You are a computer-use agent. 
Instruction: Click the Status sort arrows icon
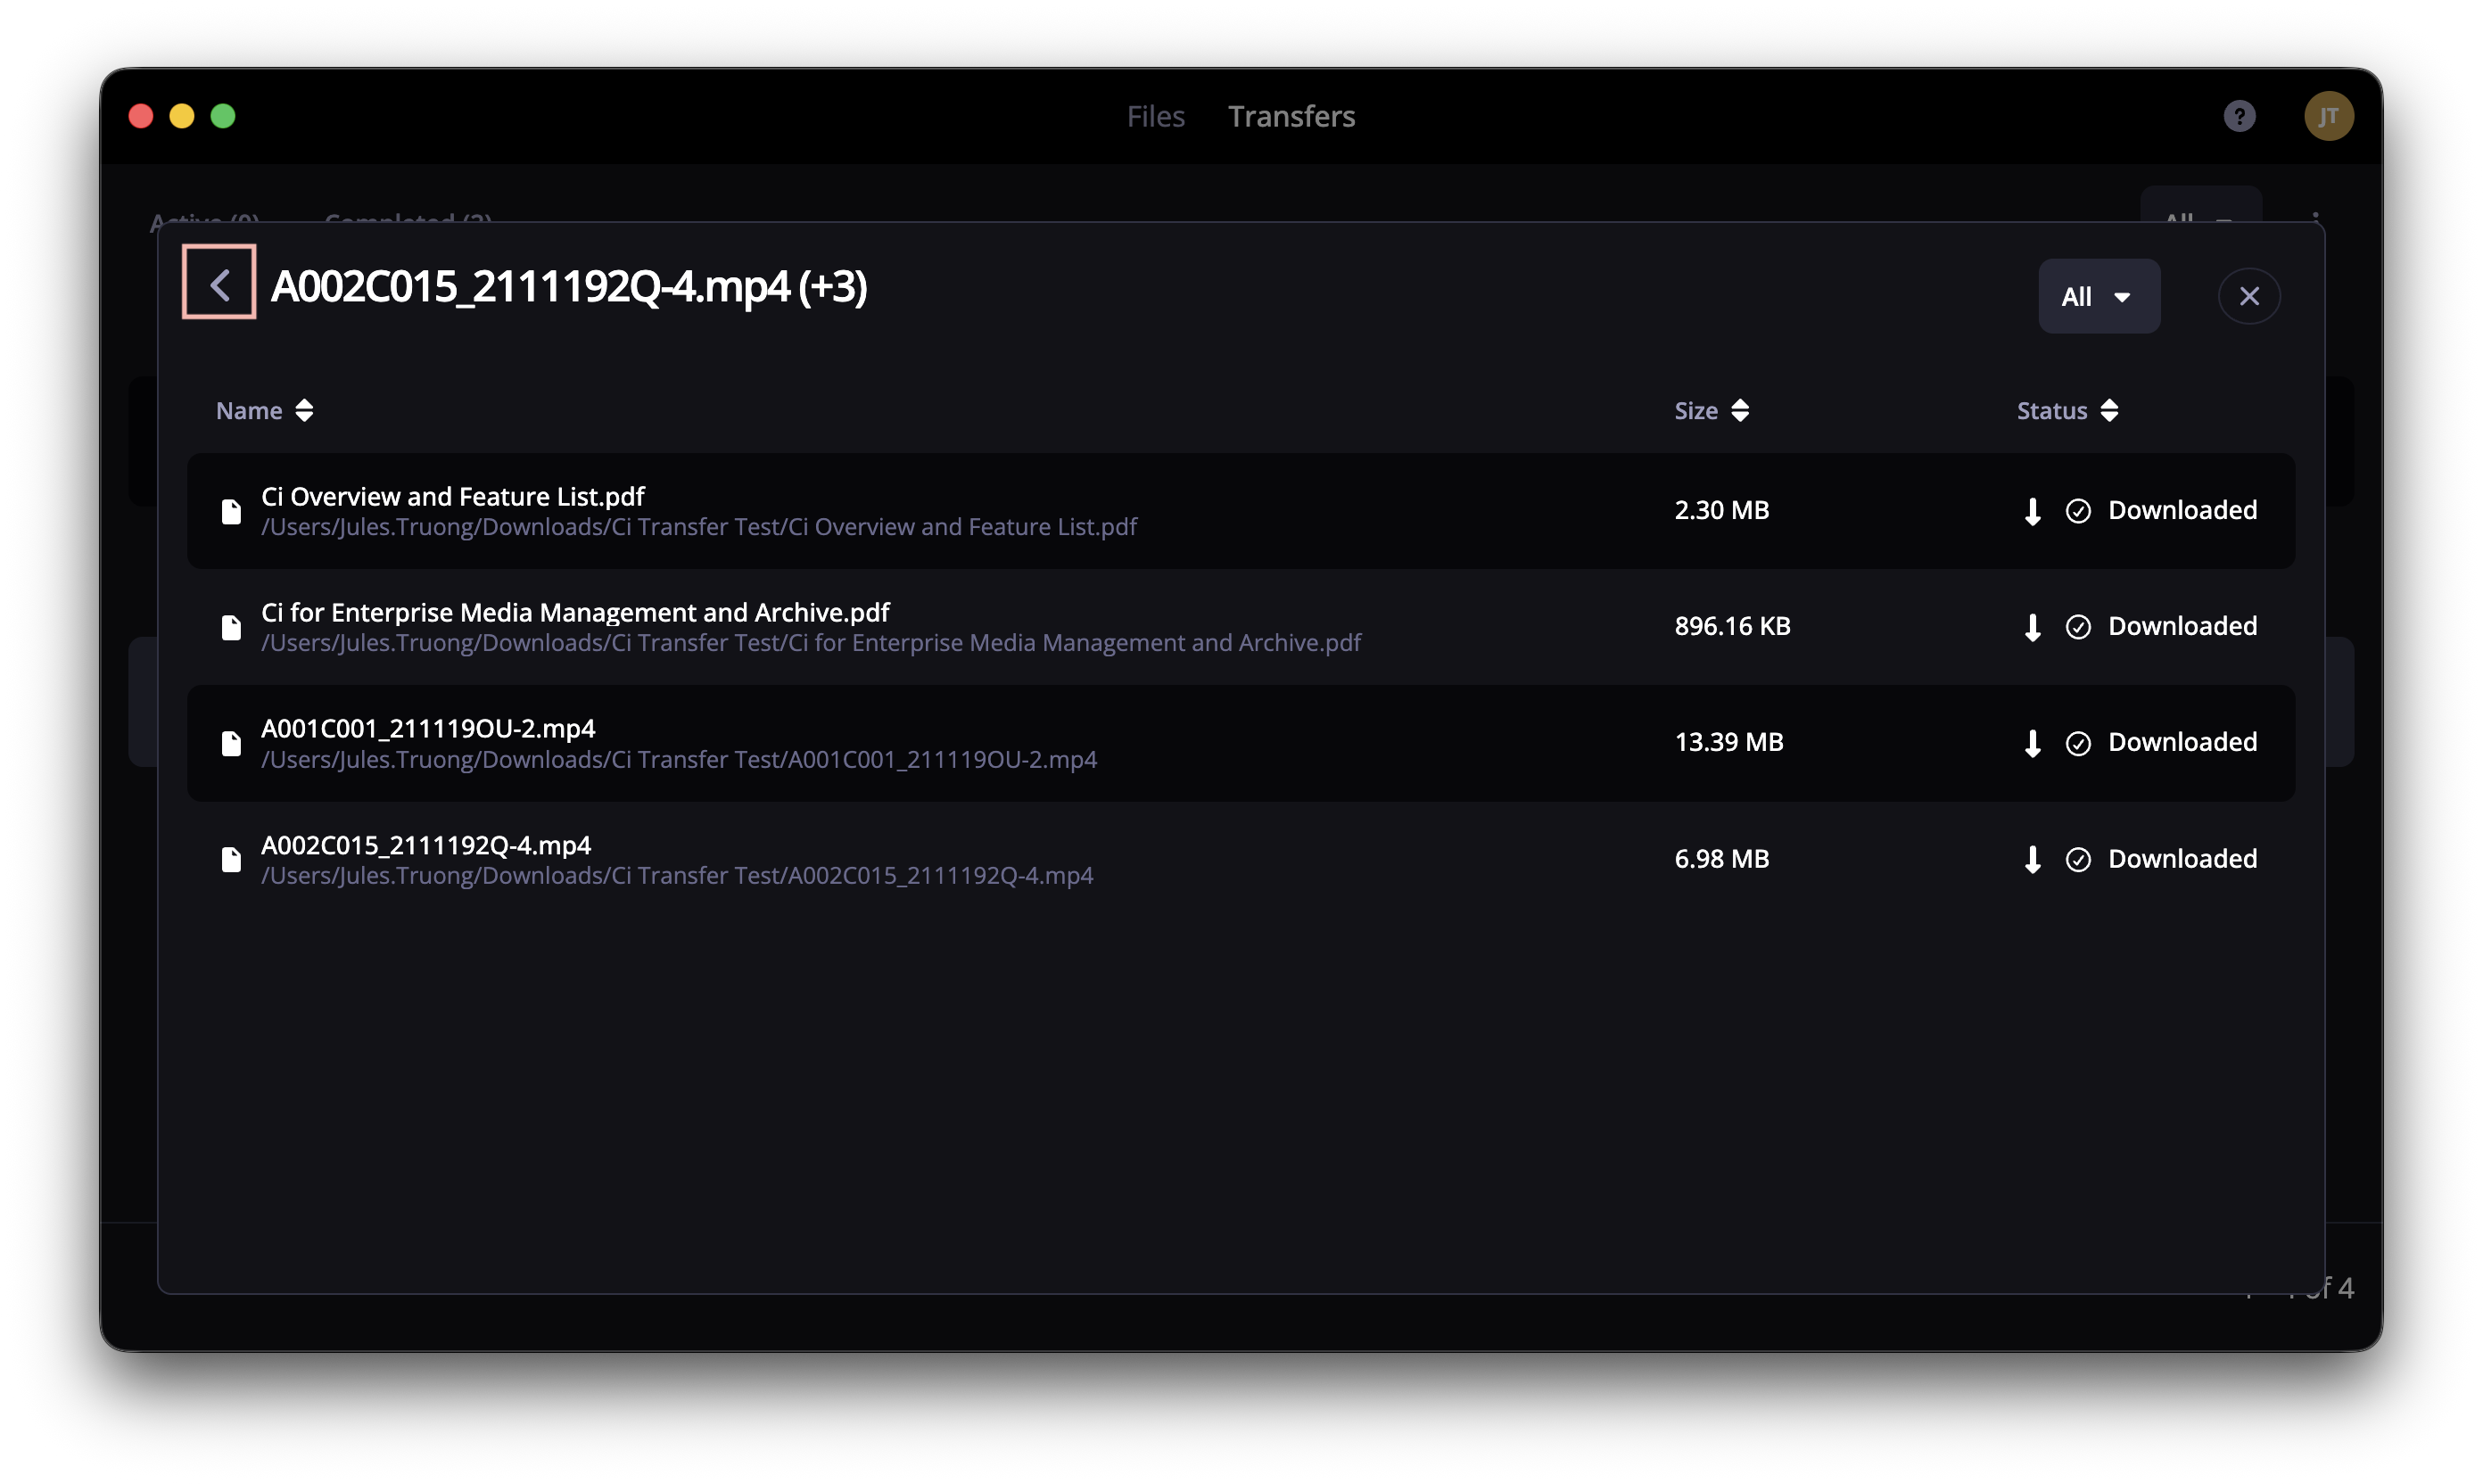(2108, 411)
